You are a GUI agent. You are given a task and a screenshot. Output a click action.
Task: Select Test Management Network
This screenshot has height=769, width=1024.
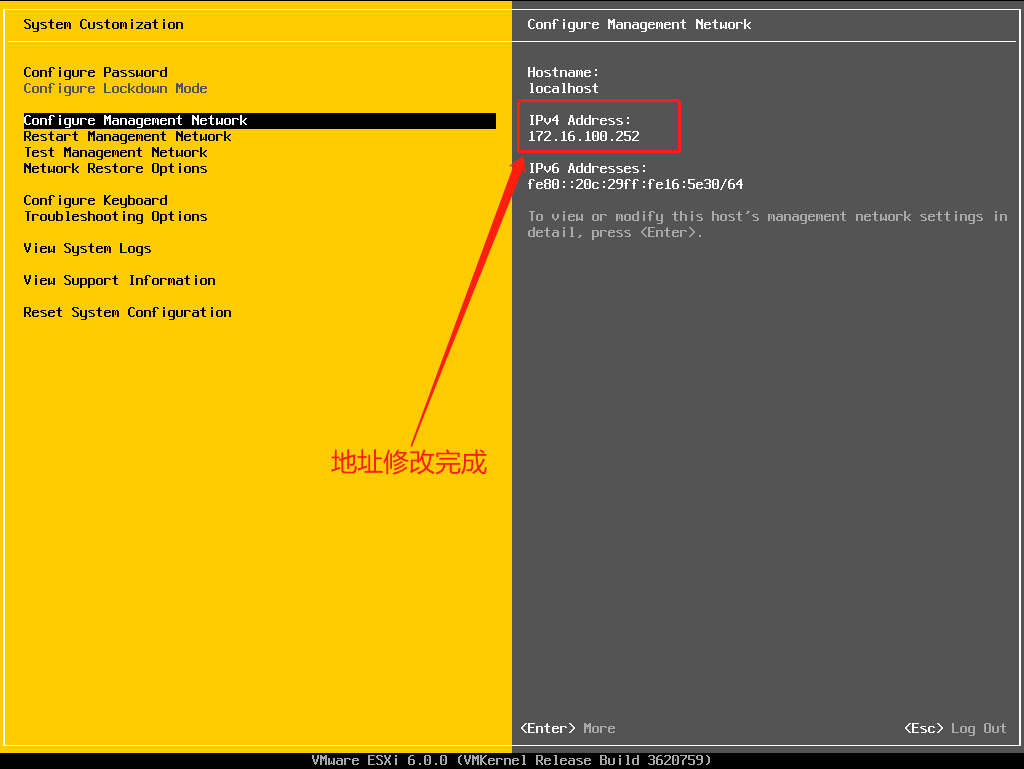tap(115, 152)
